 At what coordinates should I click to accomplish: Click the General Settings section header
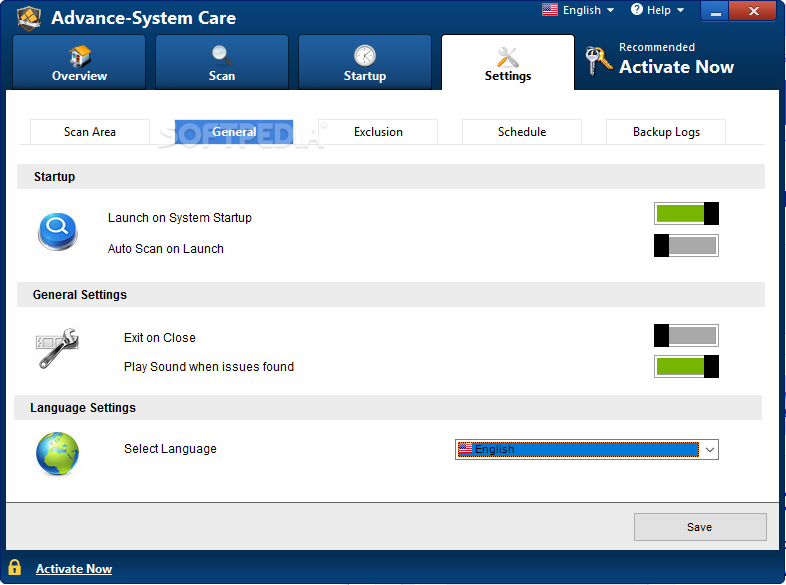[x=391, y=294]
